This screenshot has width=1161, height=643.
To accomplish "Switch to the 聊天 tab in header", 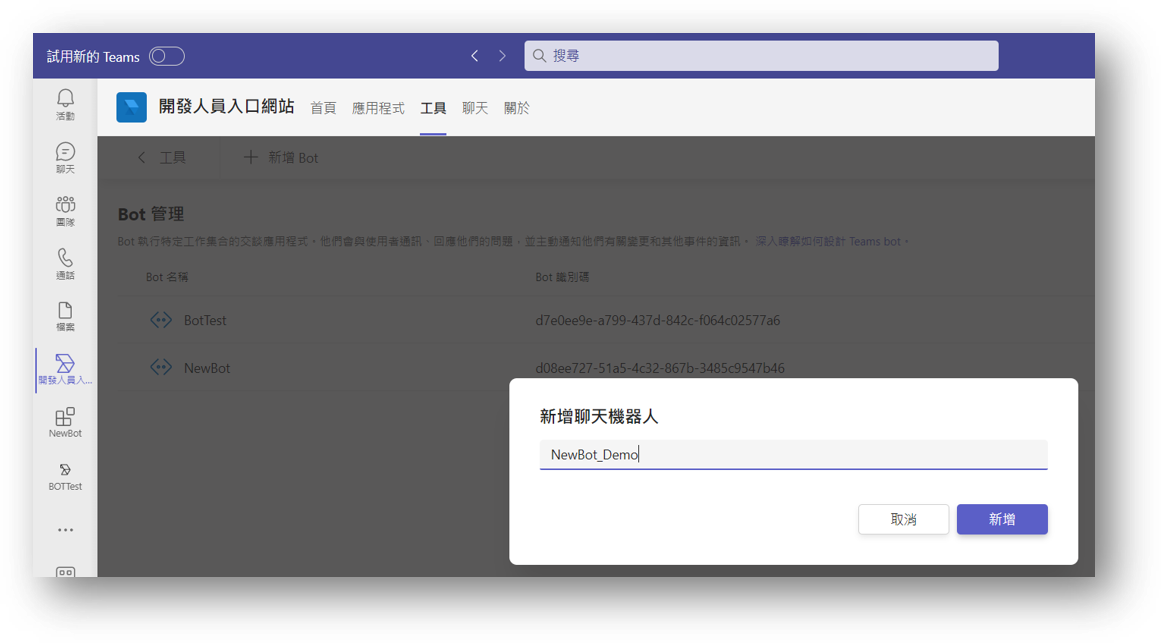I will pyautogui.click(x=475, y=108).
